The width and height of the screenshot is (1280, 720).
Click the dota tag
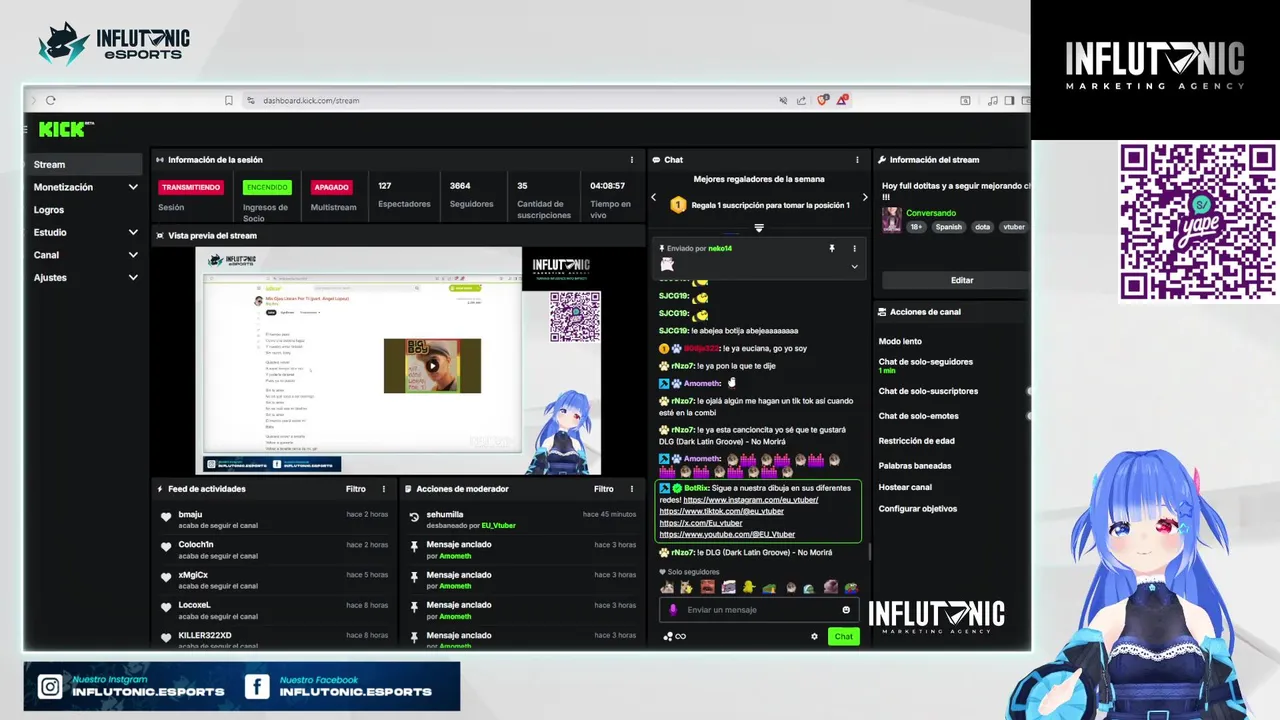[982, 227]
